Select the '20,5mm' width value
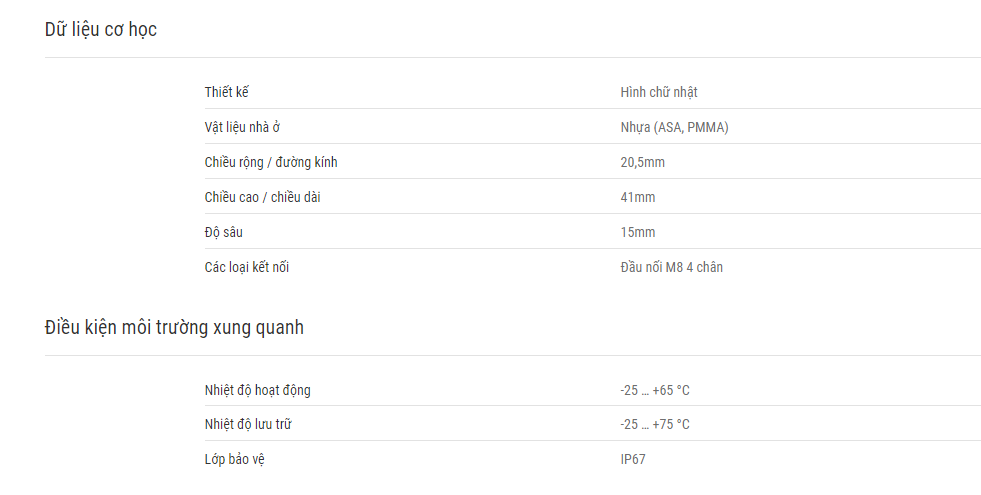 coord(642,162)
